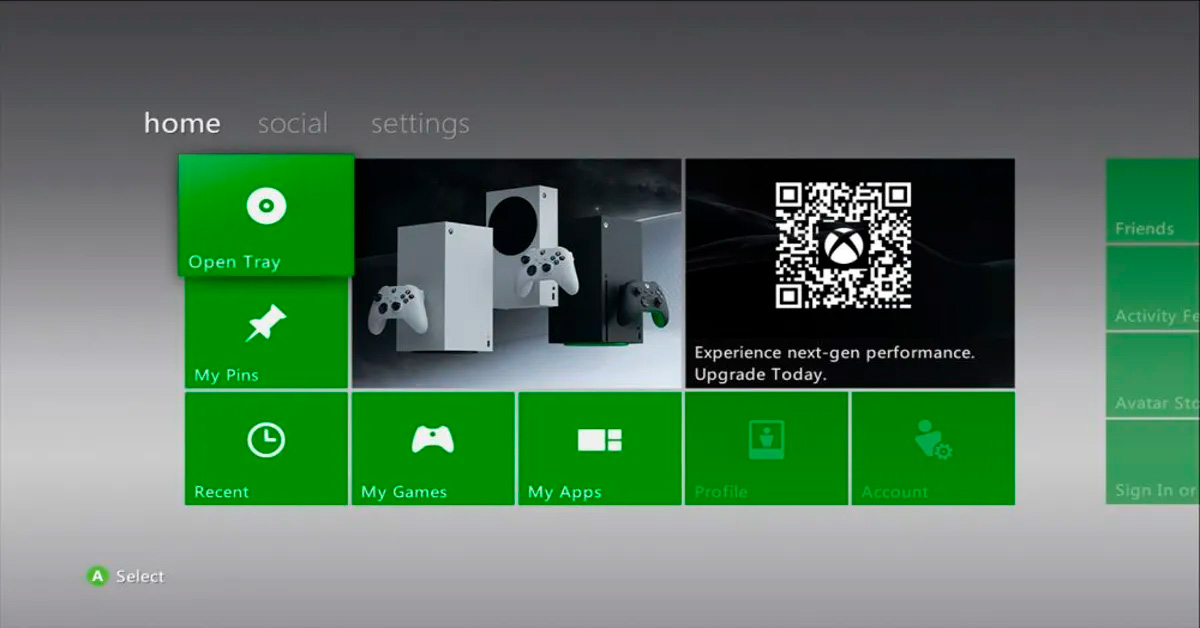The height and width of the screenshot is (628, 1200).
Task: Select the dimmed Profile tile icon
Action: (766, 440)
